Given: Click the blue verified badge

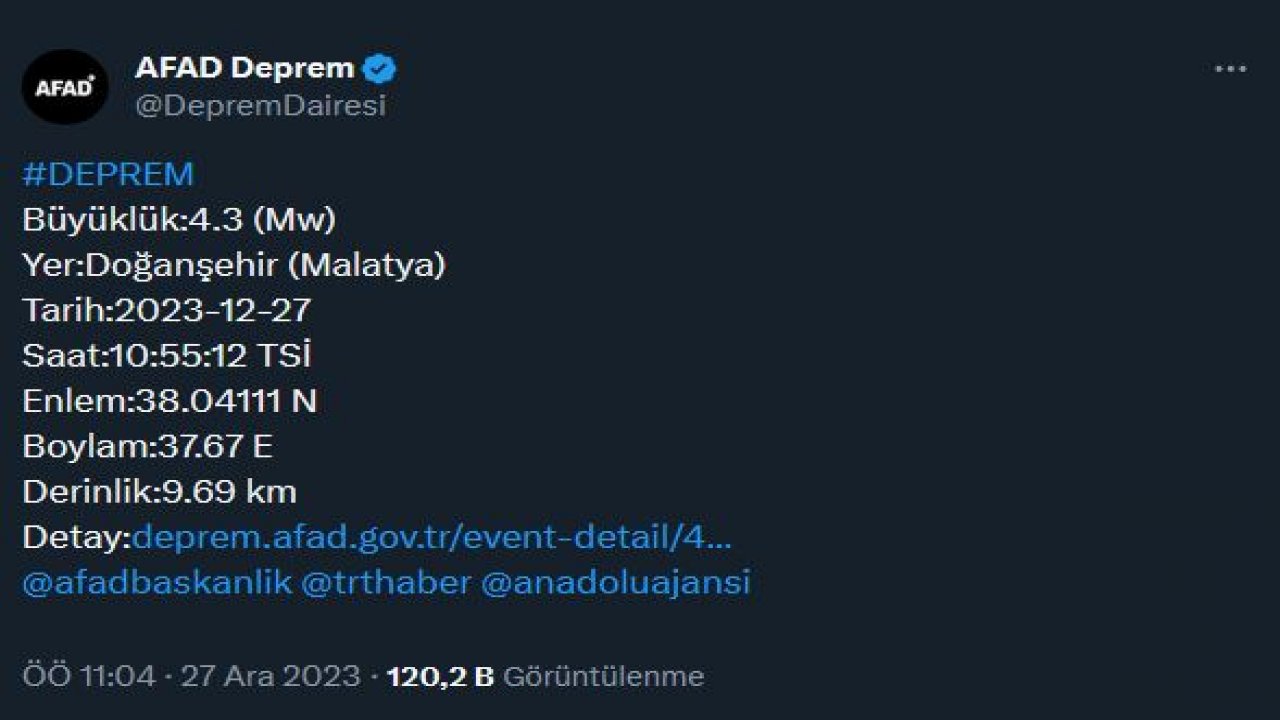Looking at the screenshot, I should pos(379,66).
